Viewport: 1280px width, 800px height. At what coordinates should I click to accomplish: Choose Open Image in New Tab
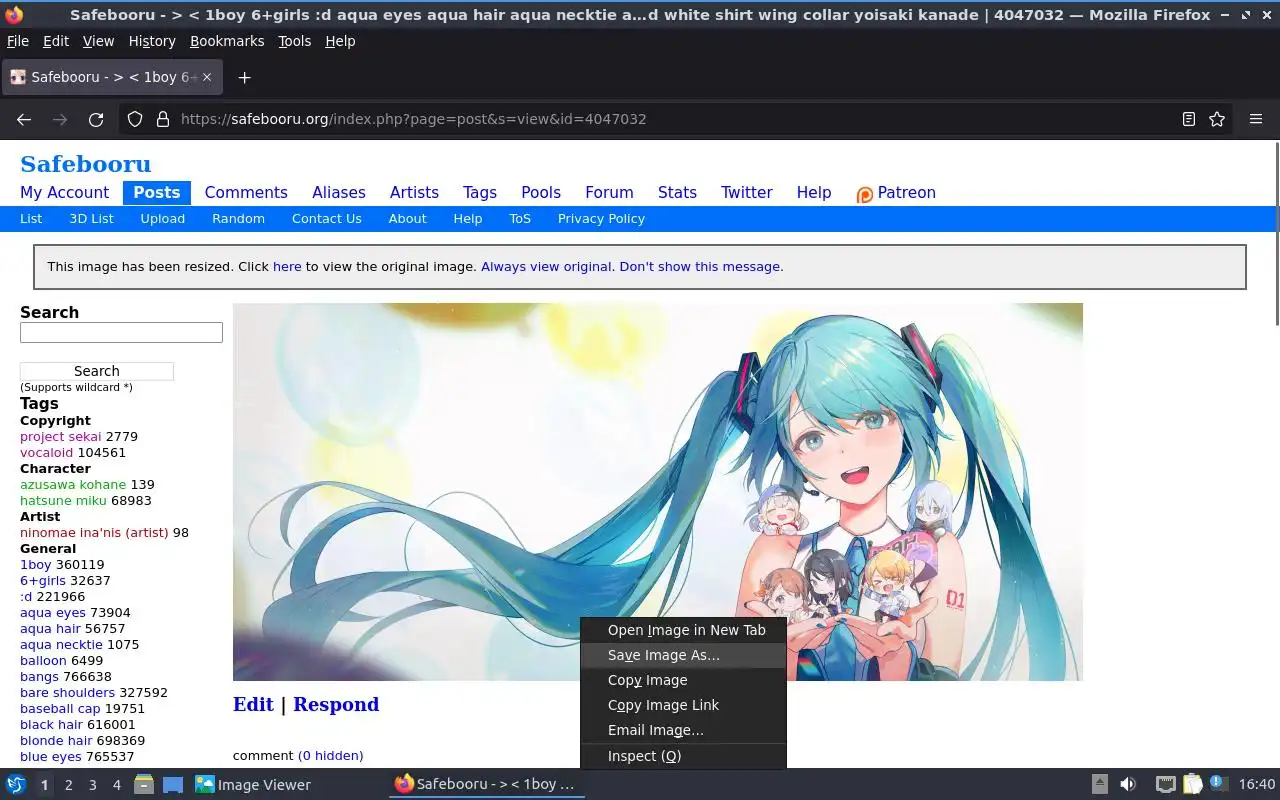pyautogui.click(x=683, y=630)
